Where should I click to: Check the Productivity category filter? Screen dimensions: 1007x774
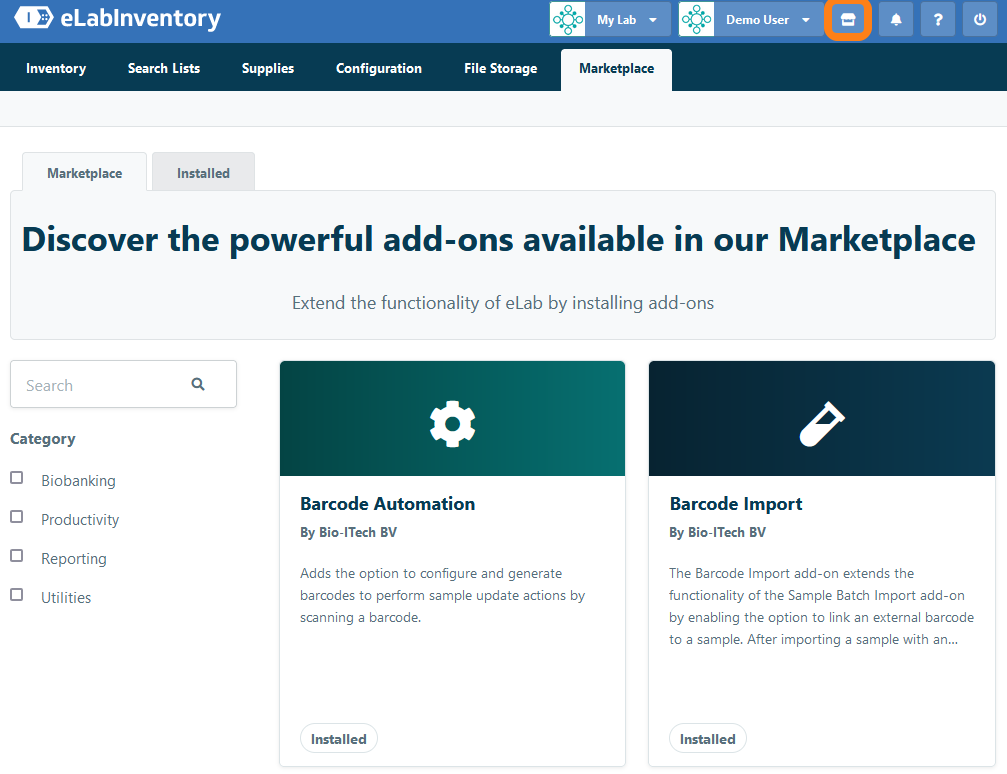[x=17, y=517]
